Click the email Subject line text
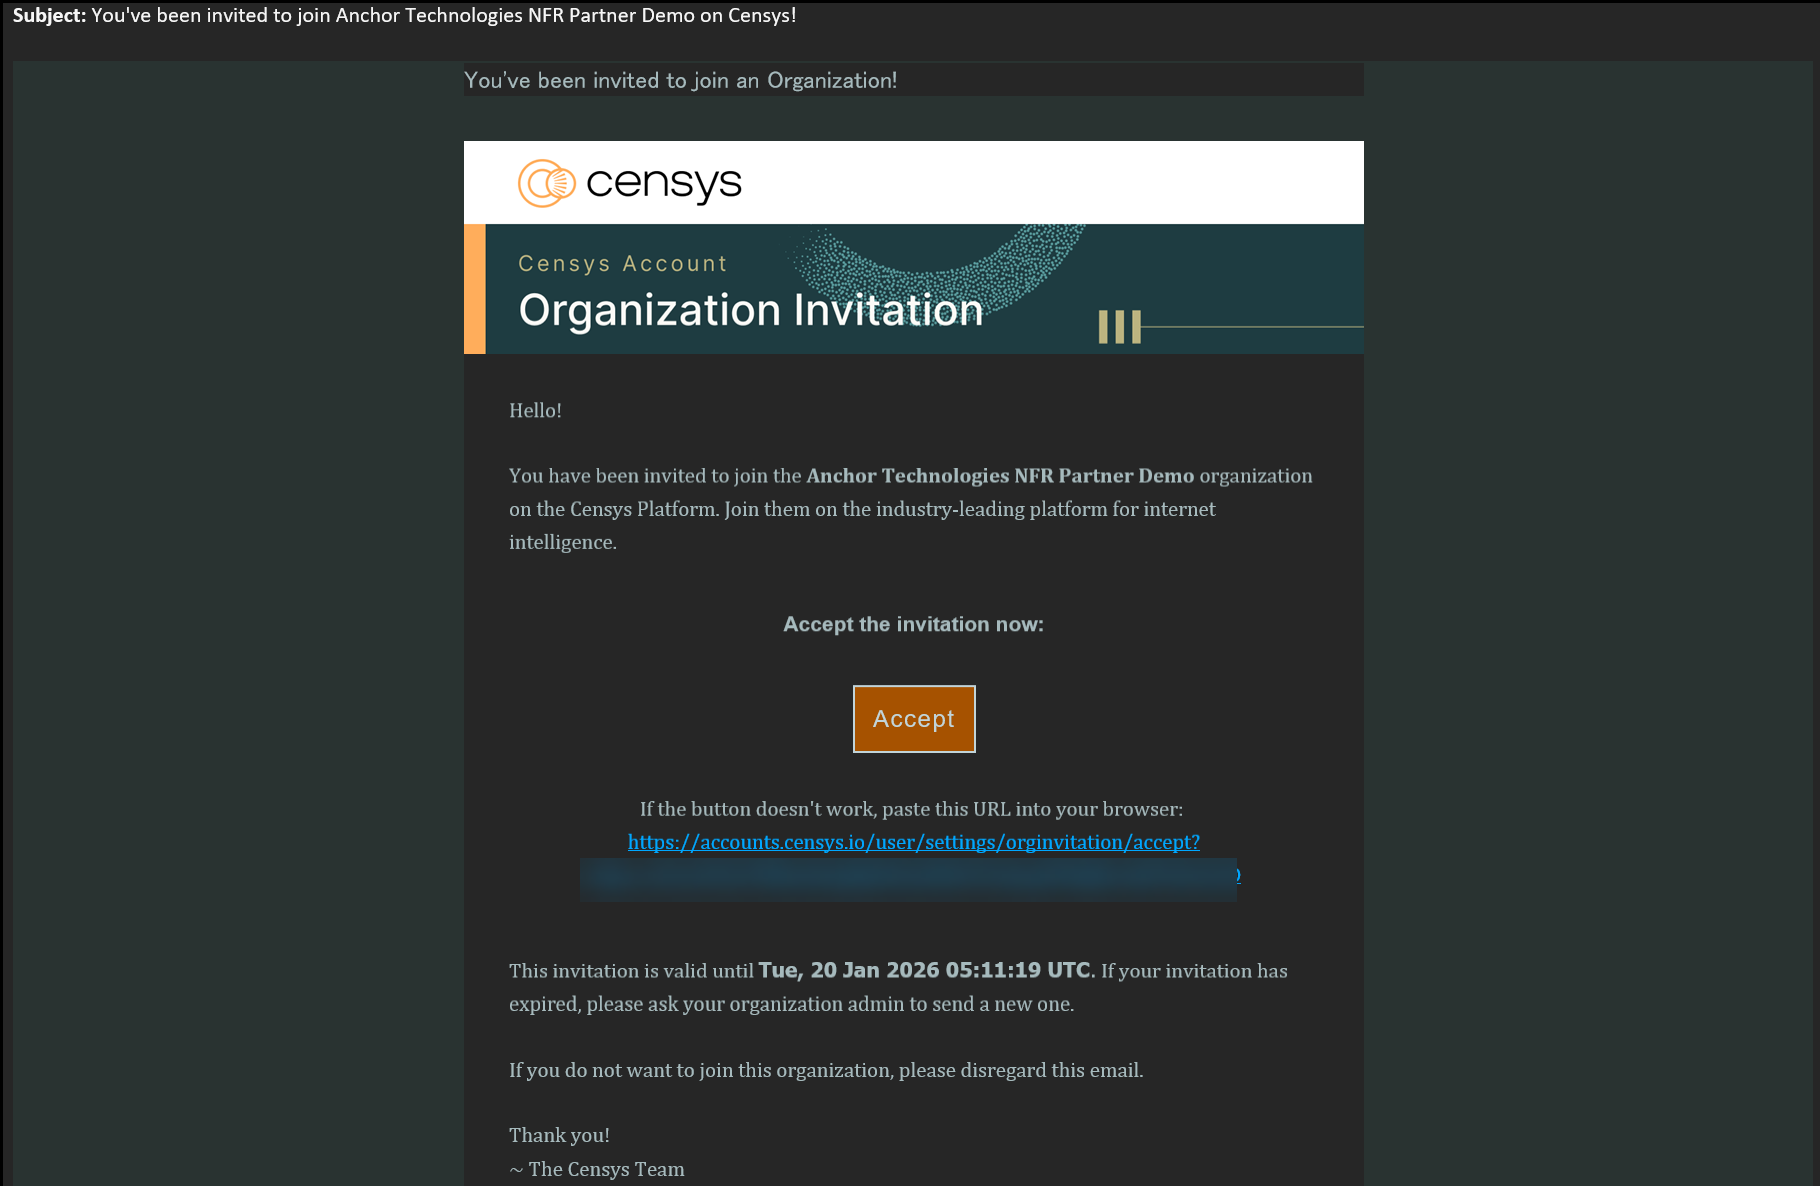The height and width of the screenshot is (1186, 1820). coord(404,16)
